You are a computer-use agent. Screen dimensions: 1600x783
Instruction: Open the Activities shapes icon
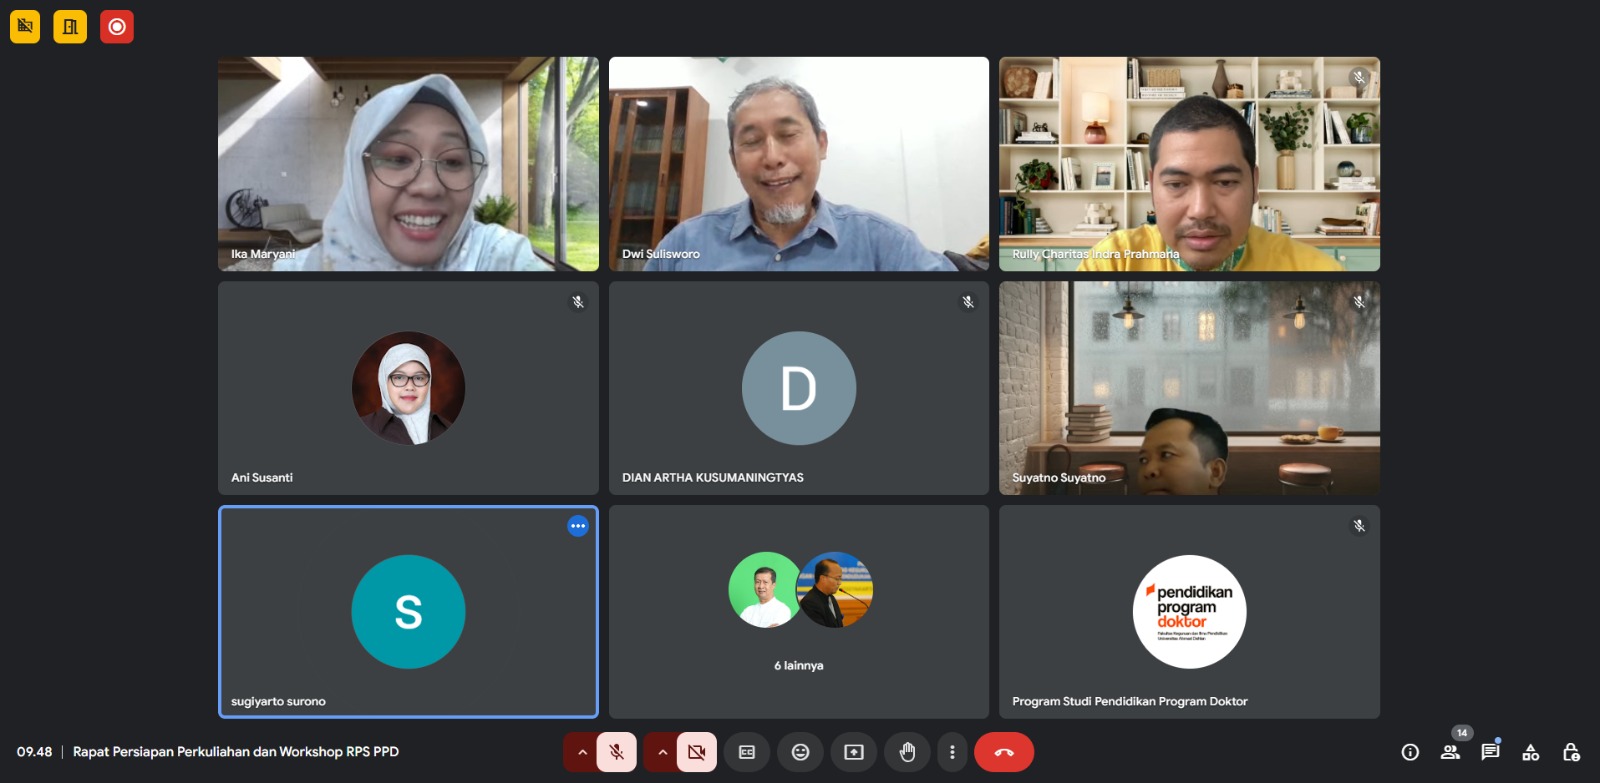[1530, 752]
